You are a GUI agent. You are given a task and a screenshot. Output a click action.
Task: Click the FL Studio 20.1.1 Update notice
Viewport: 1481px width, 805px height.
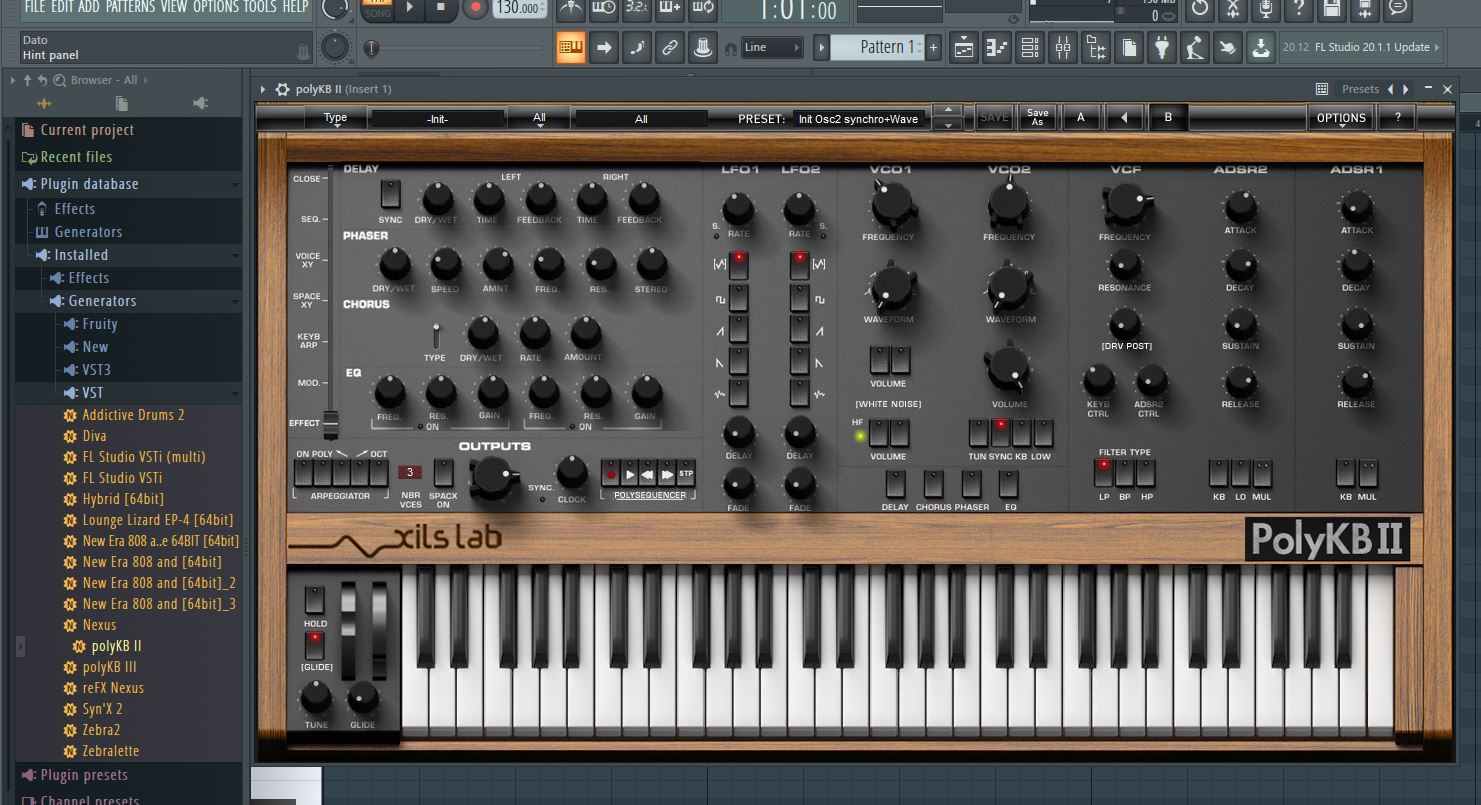point(1361,47)
